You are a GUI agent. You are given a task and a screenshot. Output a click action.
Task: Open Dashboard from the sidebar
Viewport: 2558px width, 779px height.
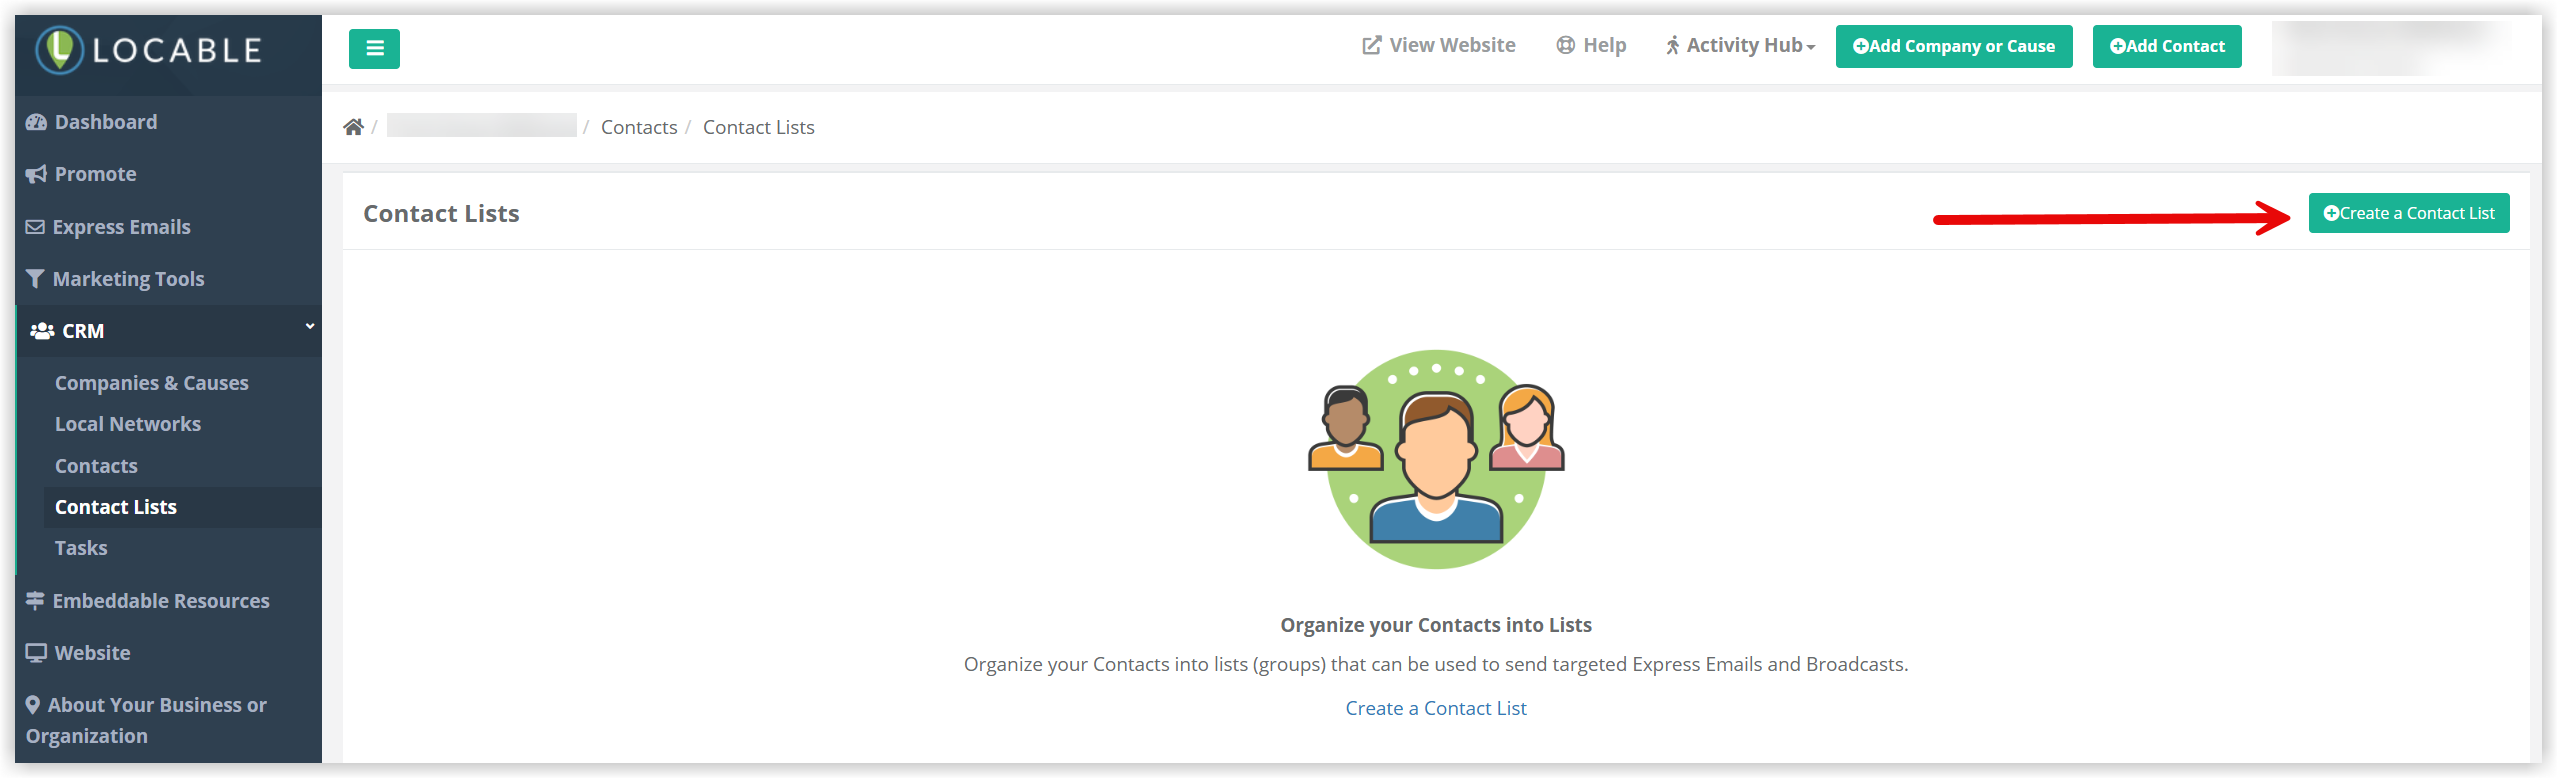pyautogui.click(x=105, y=122)
